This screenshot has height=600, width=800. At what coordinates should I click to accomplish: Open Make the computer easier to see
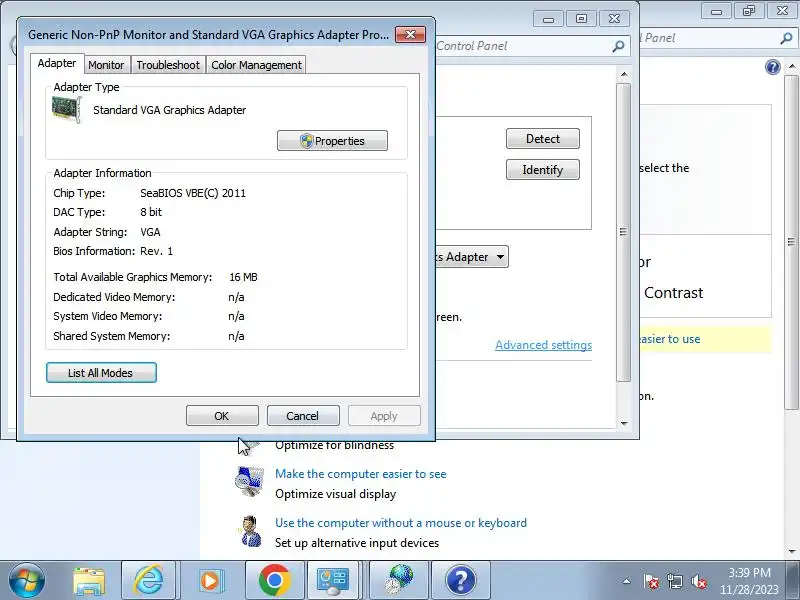pos(361,474)
